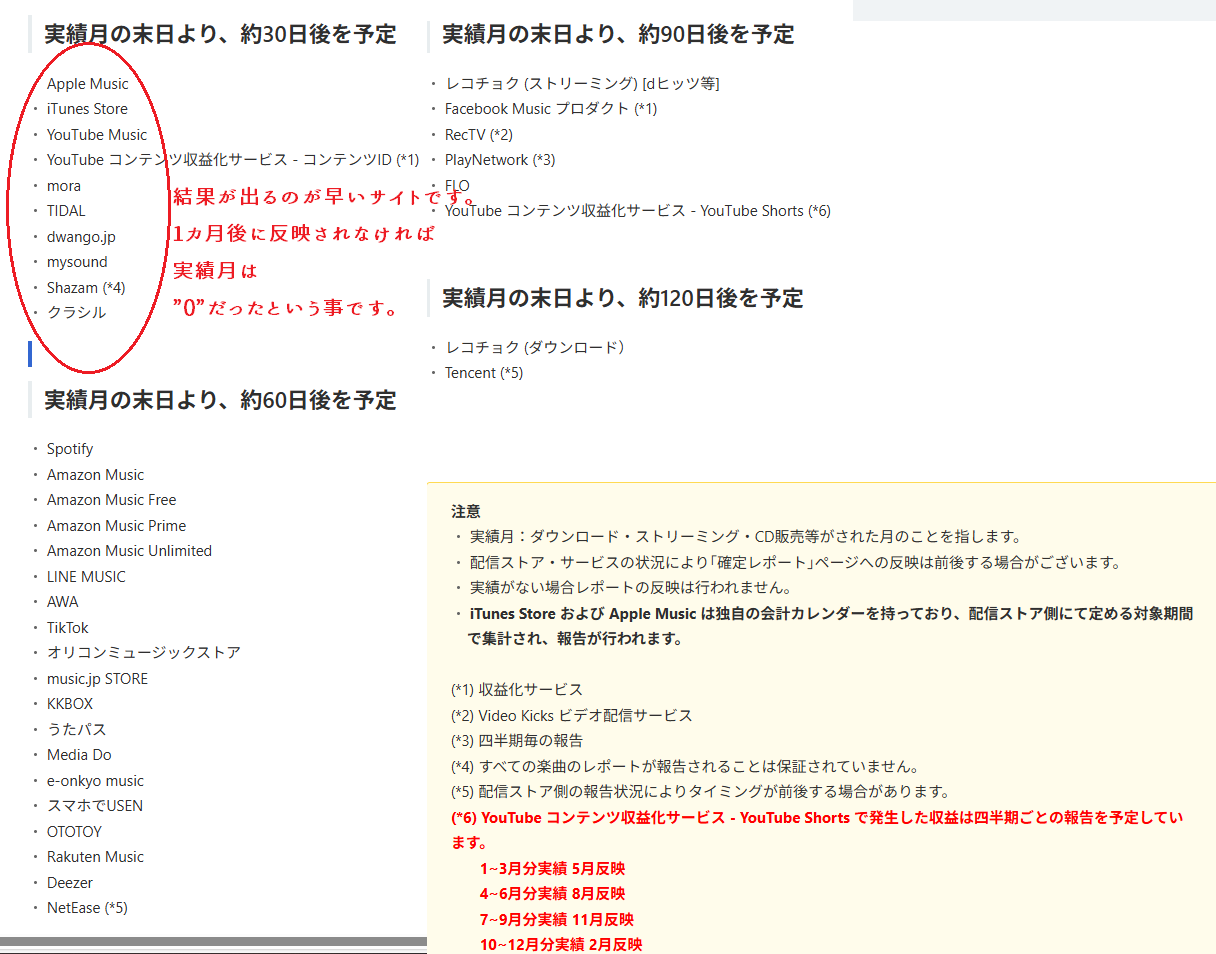Viewport: 1216px width, 954px height.
Task: Select Amazon Music Unlimited entry
Action: coord(129,551)
